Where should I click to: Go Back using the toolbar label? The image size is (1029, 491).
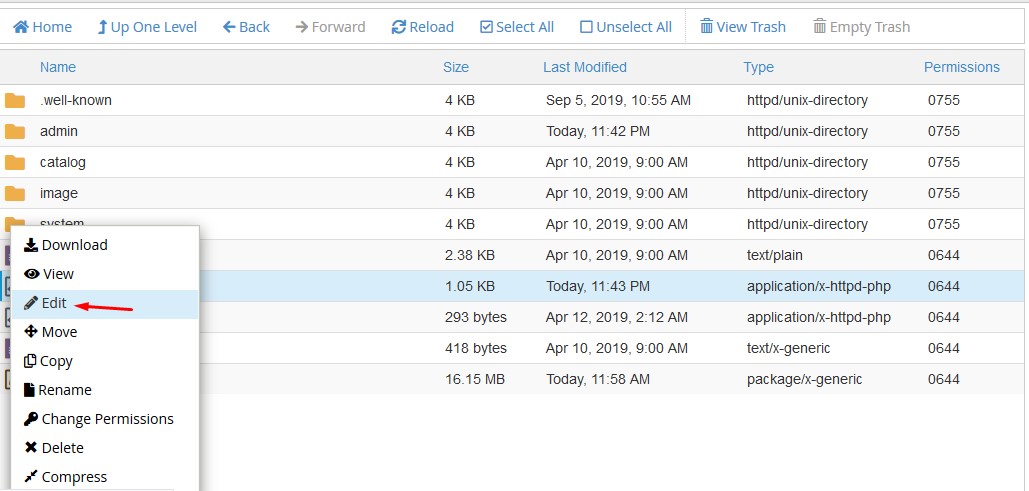click(x=254, y=27)
